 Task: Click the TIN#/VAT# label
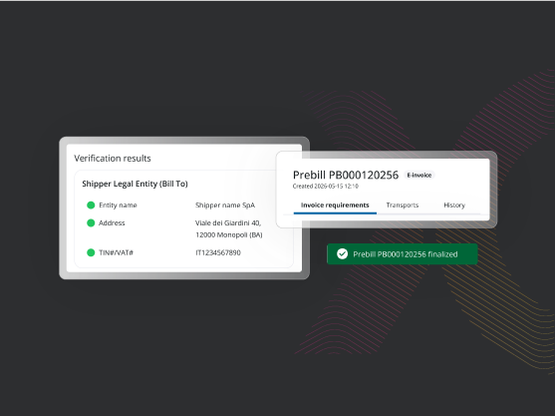tap(116, 252)
